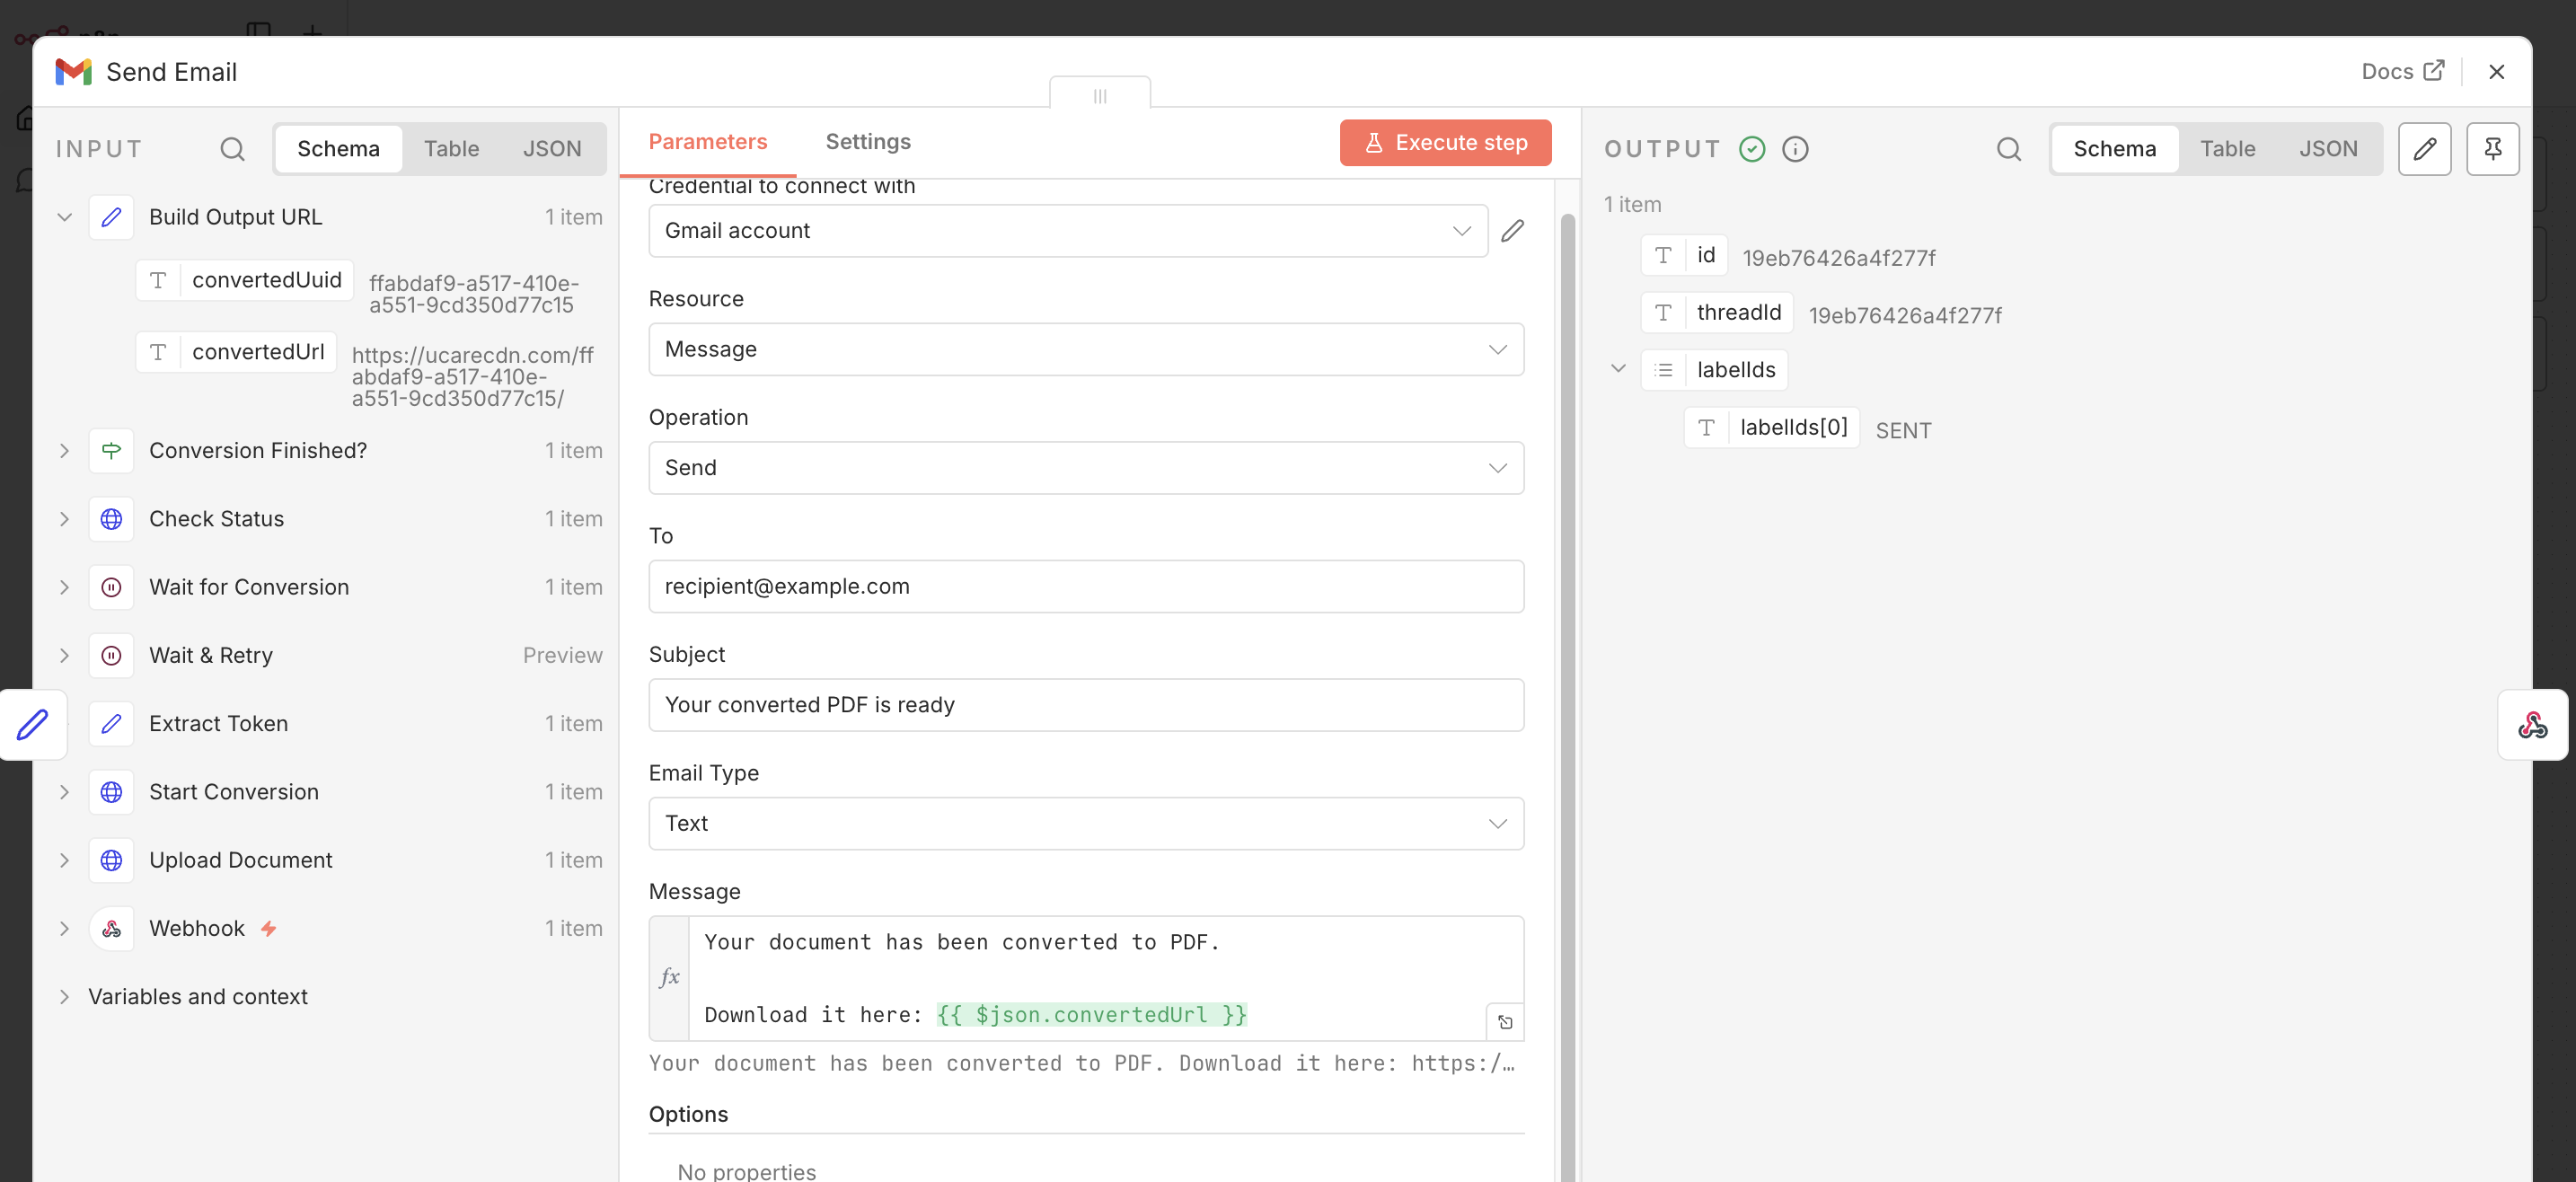
Task: Expand Variables and context
Action: [64, 996]
